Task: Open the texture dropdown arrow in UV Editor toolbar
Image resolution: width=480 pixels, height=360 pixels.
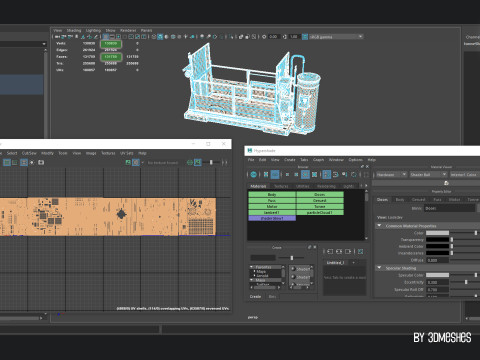Action: click(x=142, y=162)
